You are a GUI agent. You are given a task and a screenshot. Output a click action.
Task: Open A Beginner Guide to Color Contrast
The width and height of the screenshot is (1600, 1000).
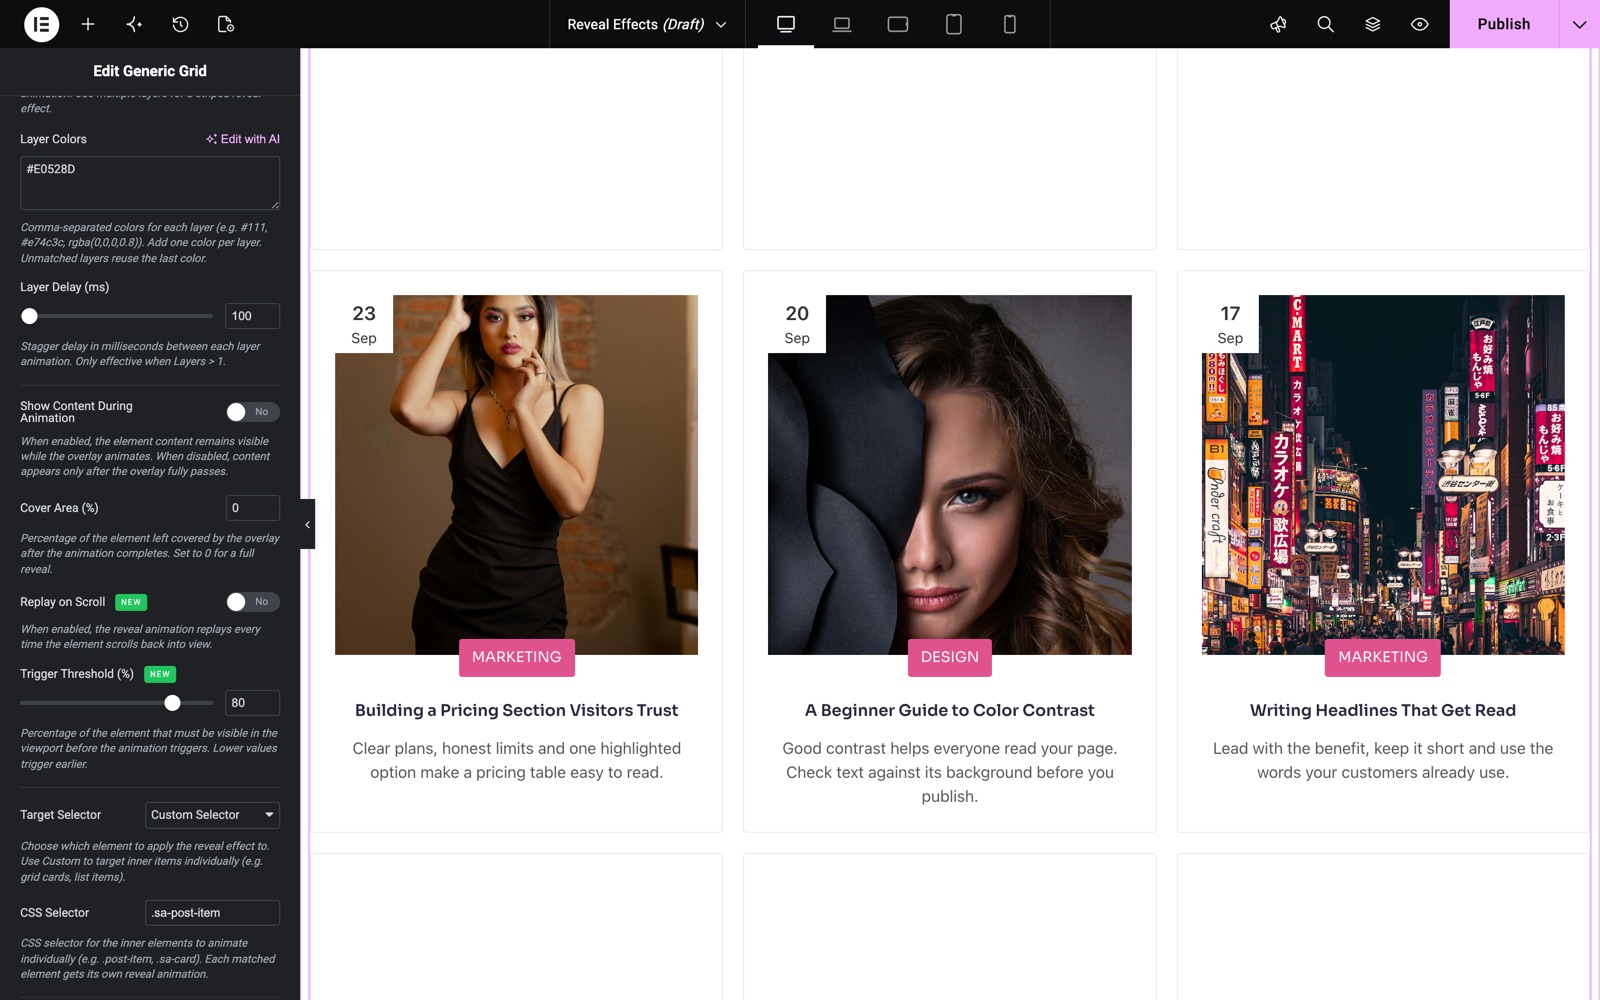(x=950, y=710)
